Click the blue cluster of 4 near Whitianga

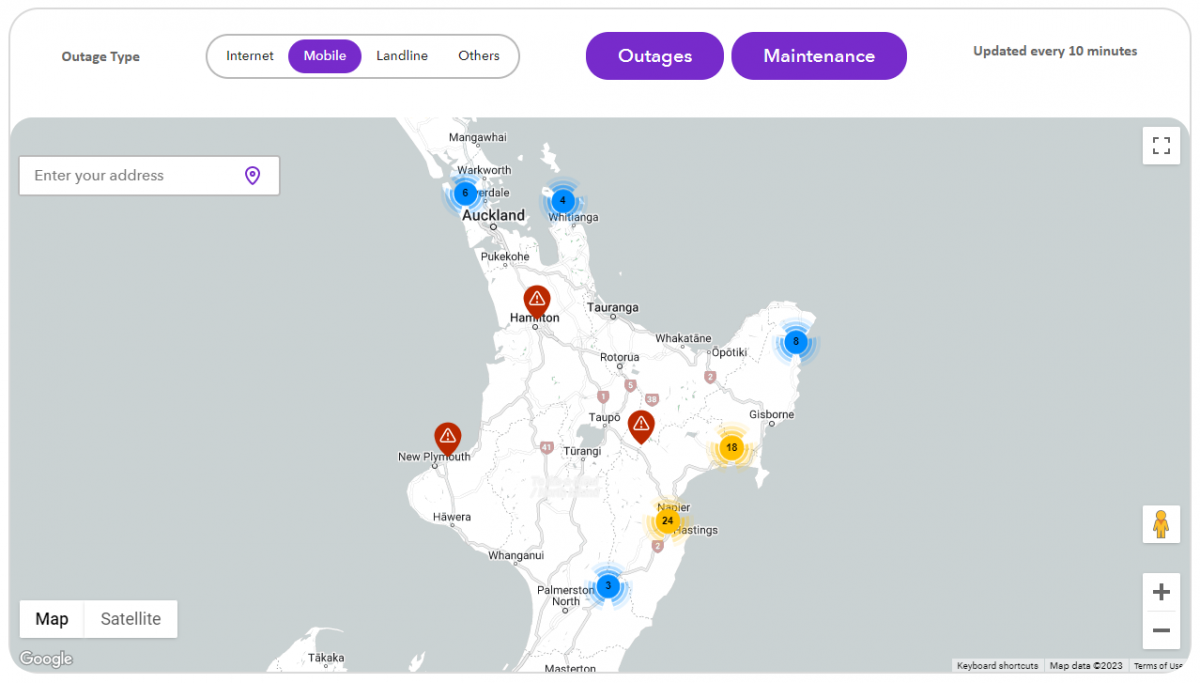coord(562,201)
